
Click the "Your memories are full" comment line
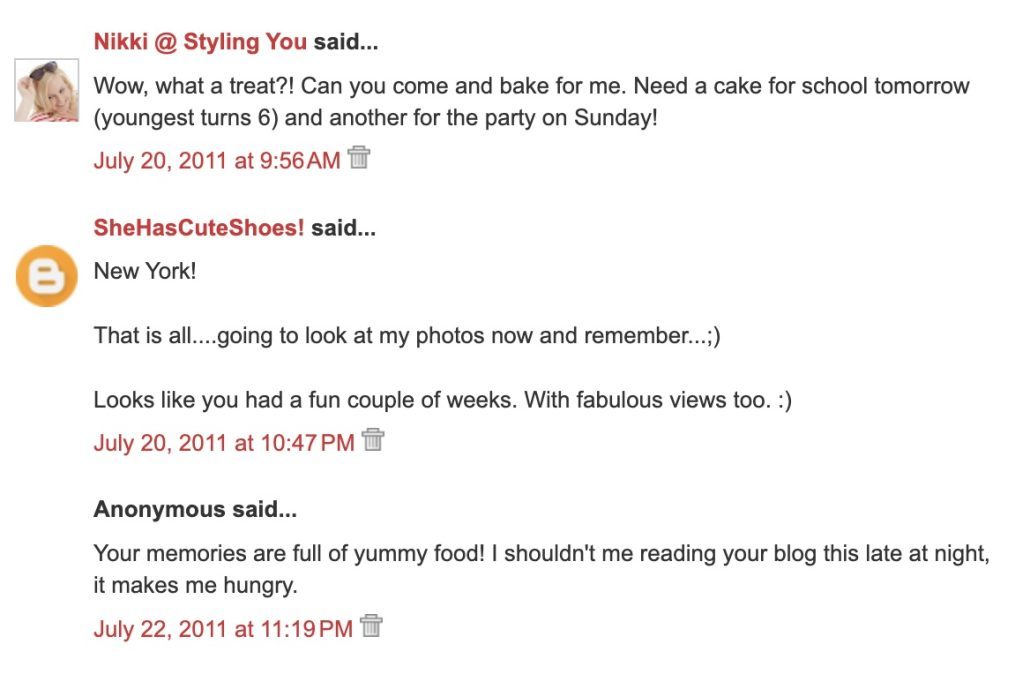tap(541, 554)
